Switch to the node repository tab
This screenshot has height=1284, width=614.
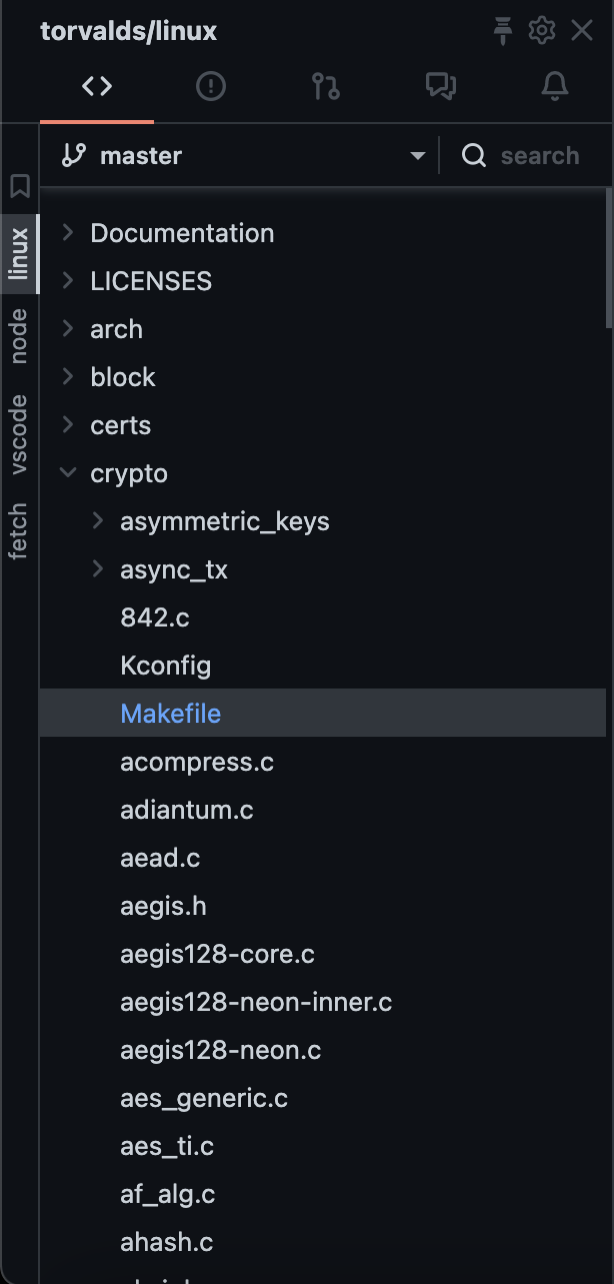click(19, 336)
